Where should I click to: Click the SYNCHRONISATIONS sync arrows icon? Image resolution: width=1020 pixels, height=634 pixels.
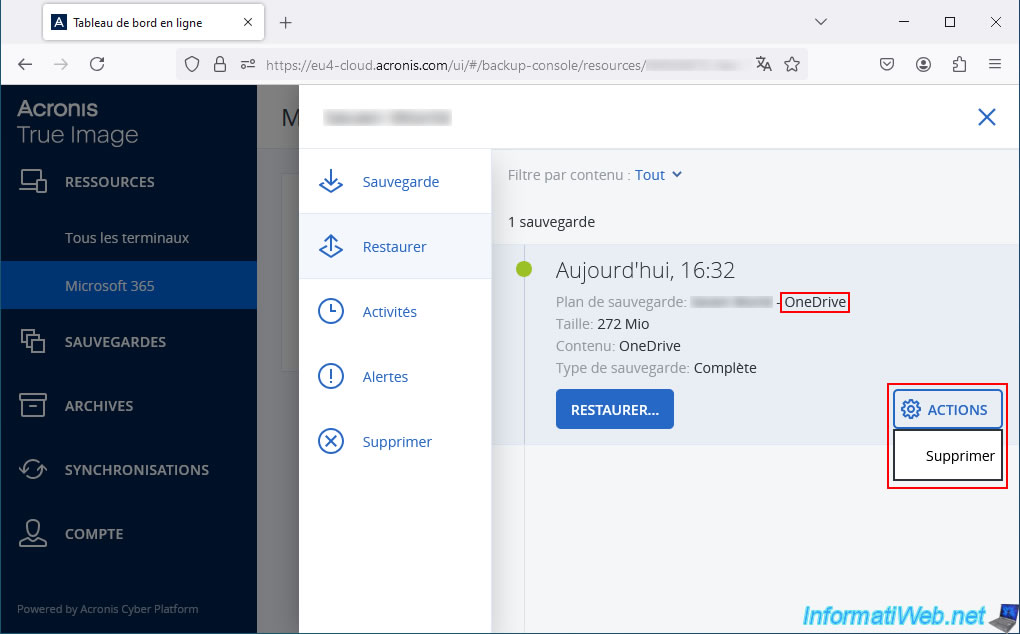pos(33,469)
